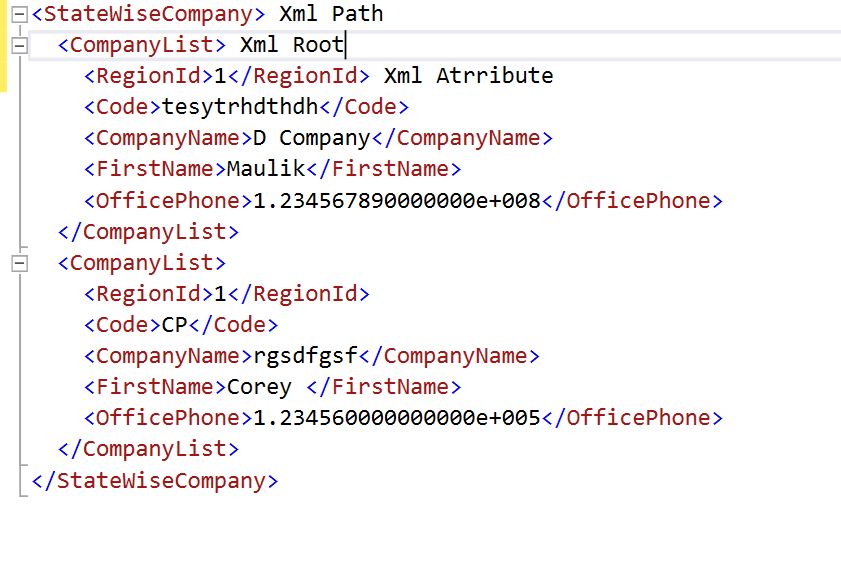Screen dimensions: 841x561
Task: Click the OfficePhone value 1.234567890000000e+008
Action: [x=397, y=201]
